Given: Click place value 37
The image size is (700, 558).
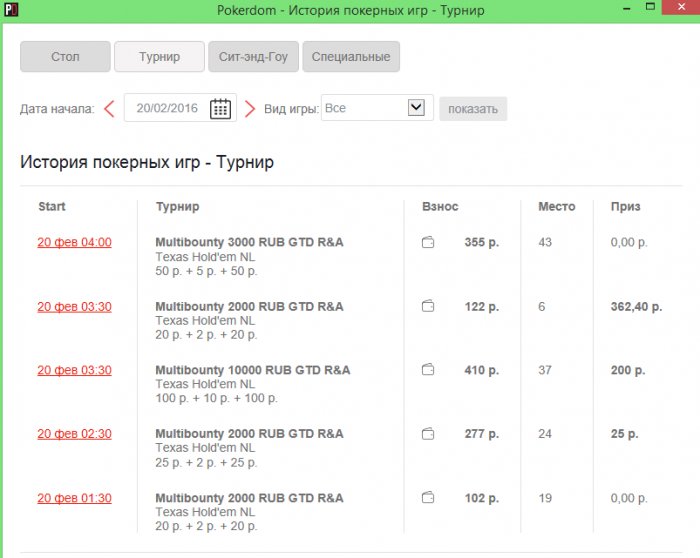Looking at the screenshot, I should pos(545,370).
